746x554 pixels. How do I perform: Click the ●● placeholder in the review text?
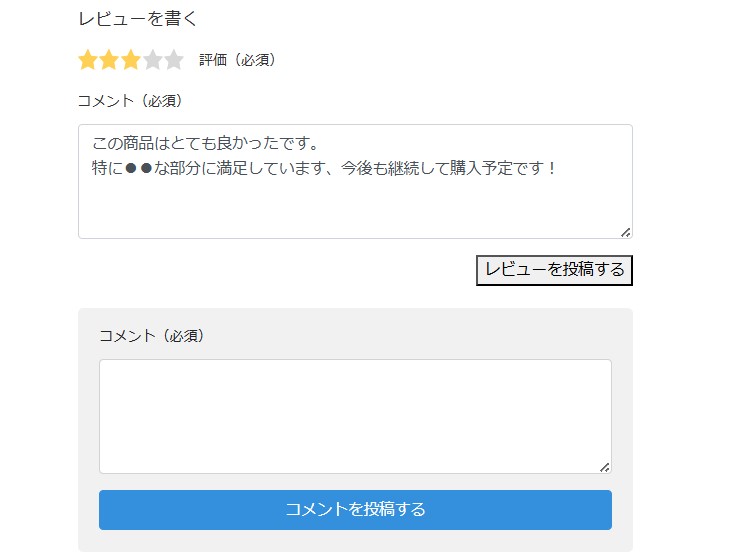(x=139, y=168)
